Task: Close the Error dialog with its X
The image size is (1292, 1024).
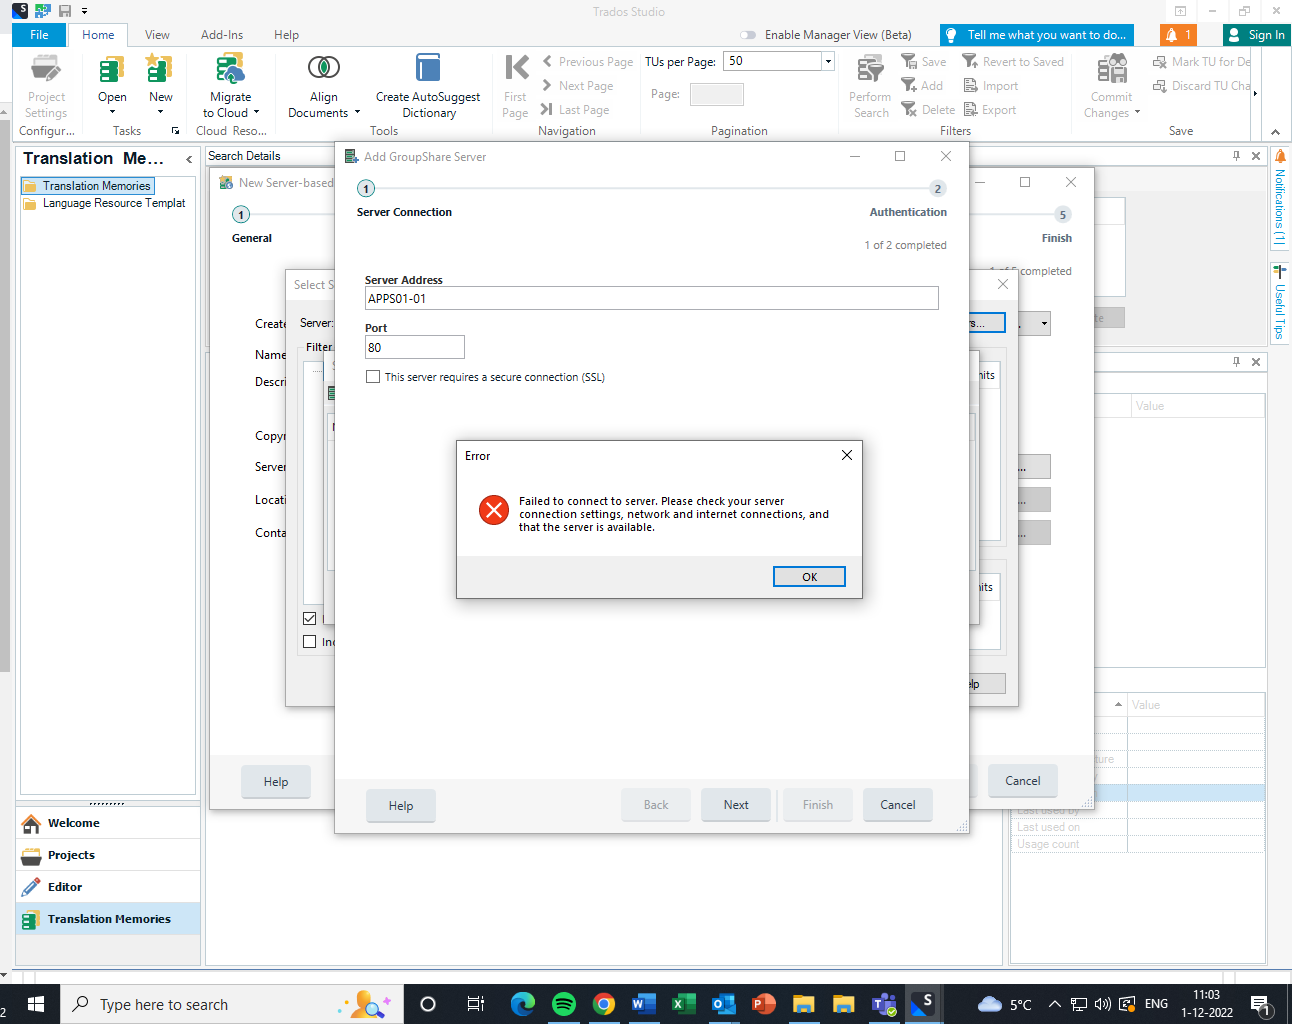Action: (847, 455)
